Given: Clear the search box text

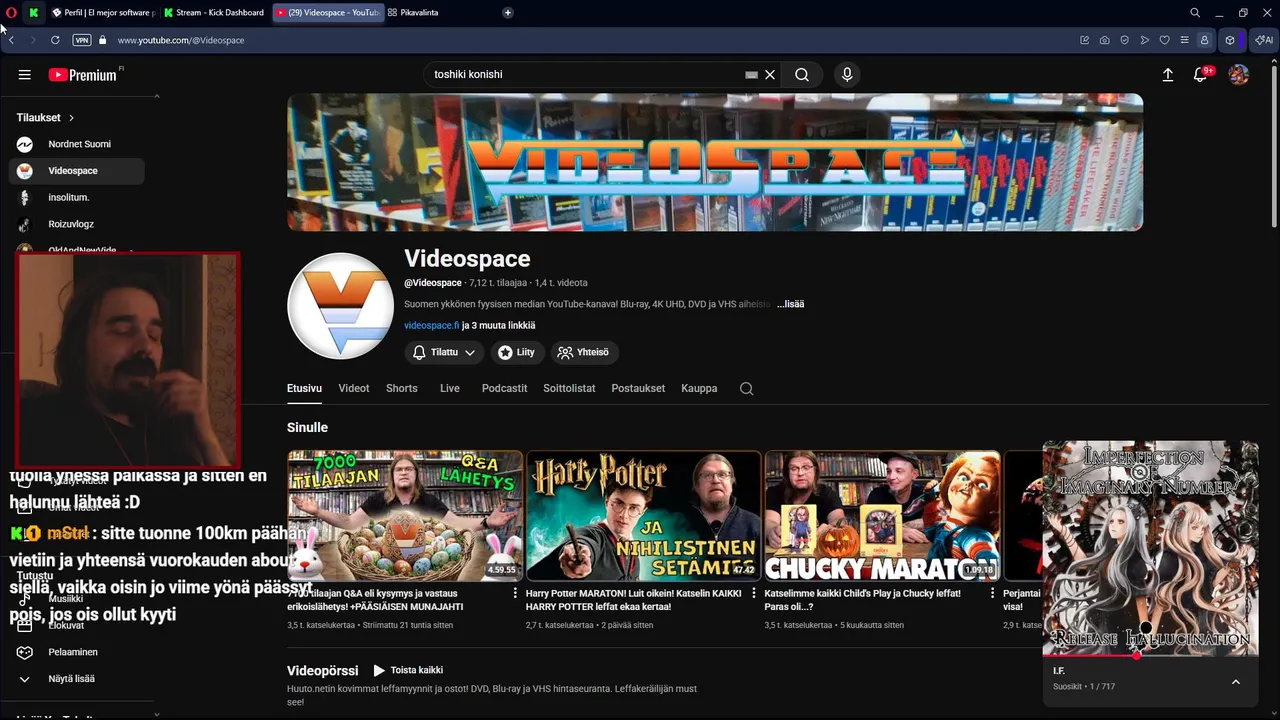Looking at the screenshot, I should click(770, 75).
